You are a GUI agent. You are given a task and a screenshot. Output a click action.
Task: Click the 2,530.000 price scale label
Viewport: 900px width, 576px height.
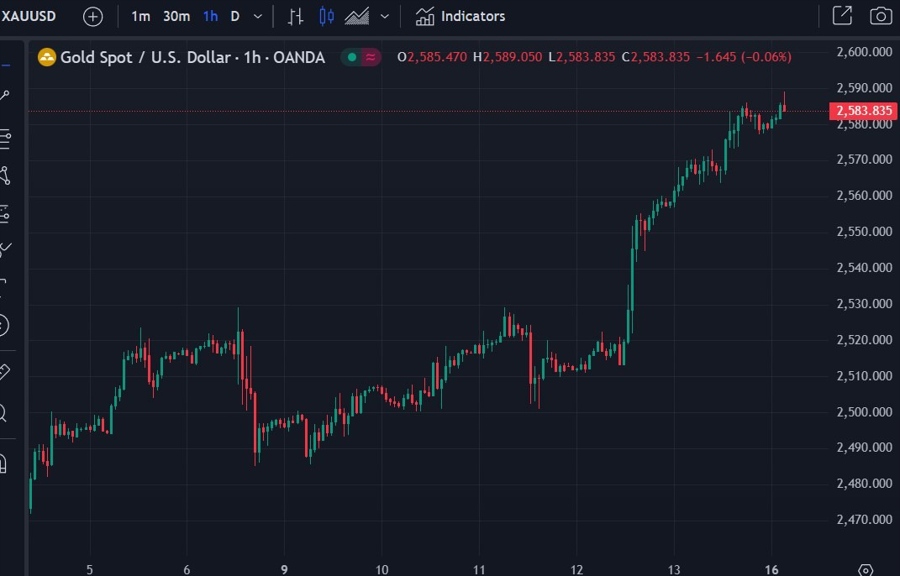(864, 303)
